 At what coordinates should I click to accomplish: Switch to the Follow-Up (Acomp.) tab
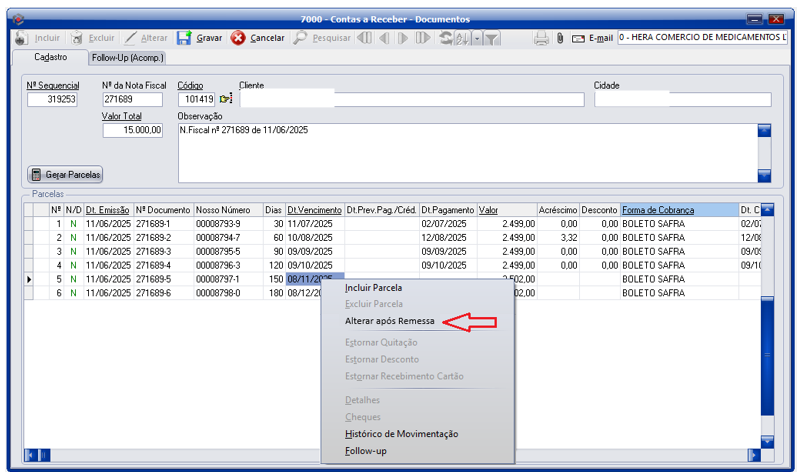[x=134, y=58]
